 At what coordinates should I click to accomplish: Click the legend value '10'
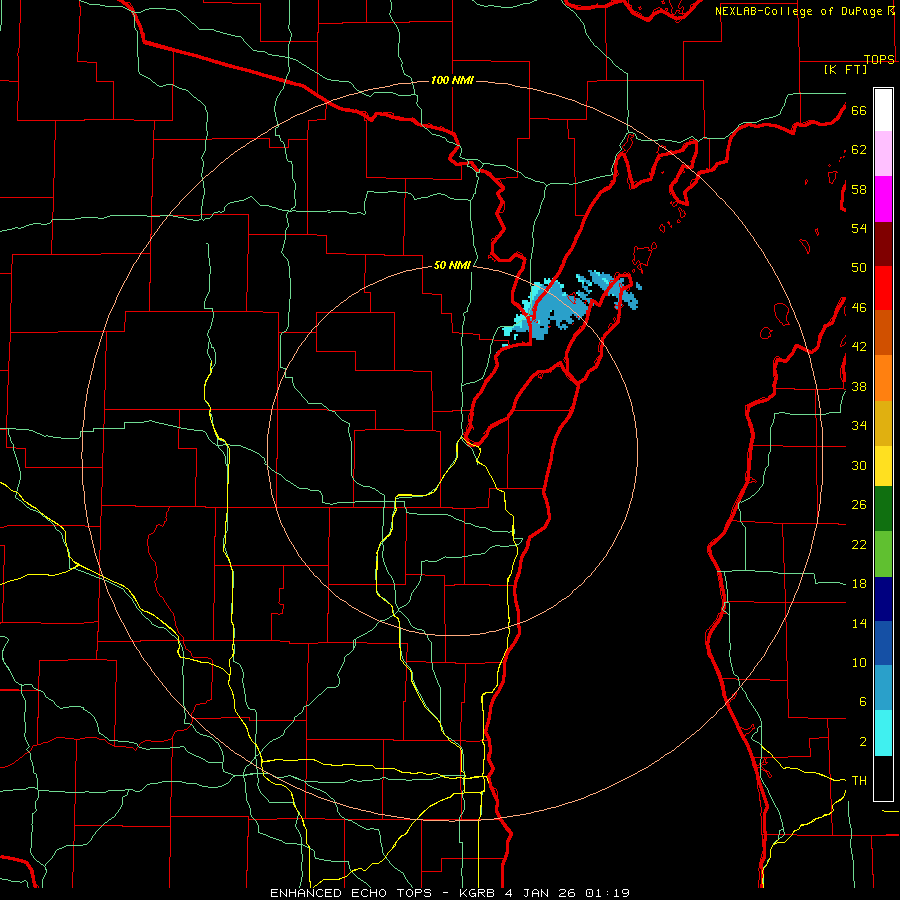click(x=859, y=663)
